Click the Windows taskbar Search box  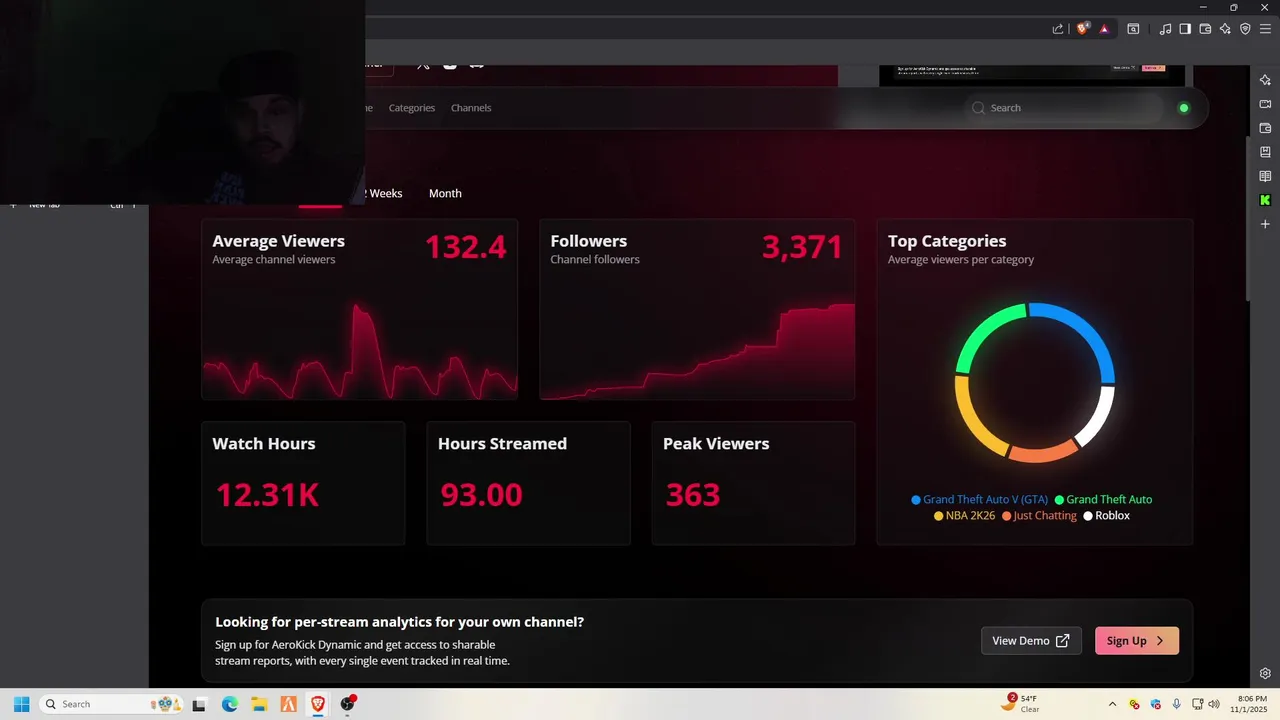point(111,704)
